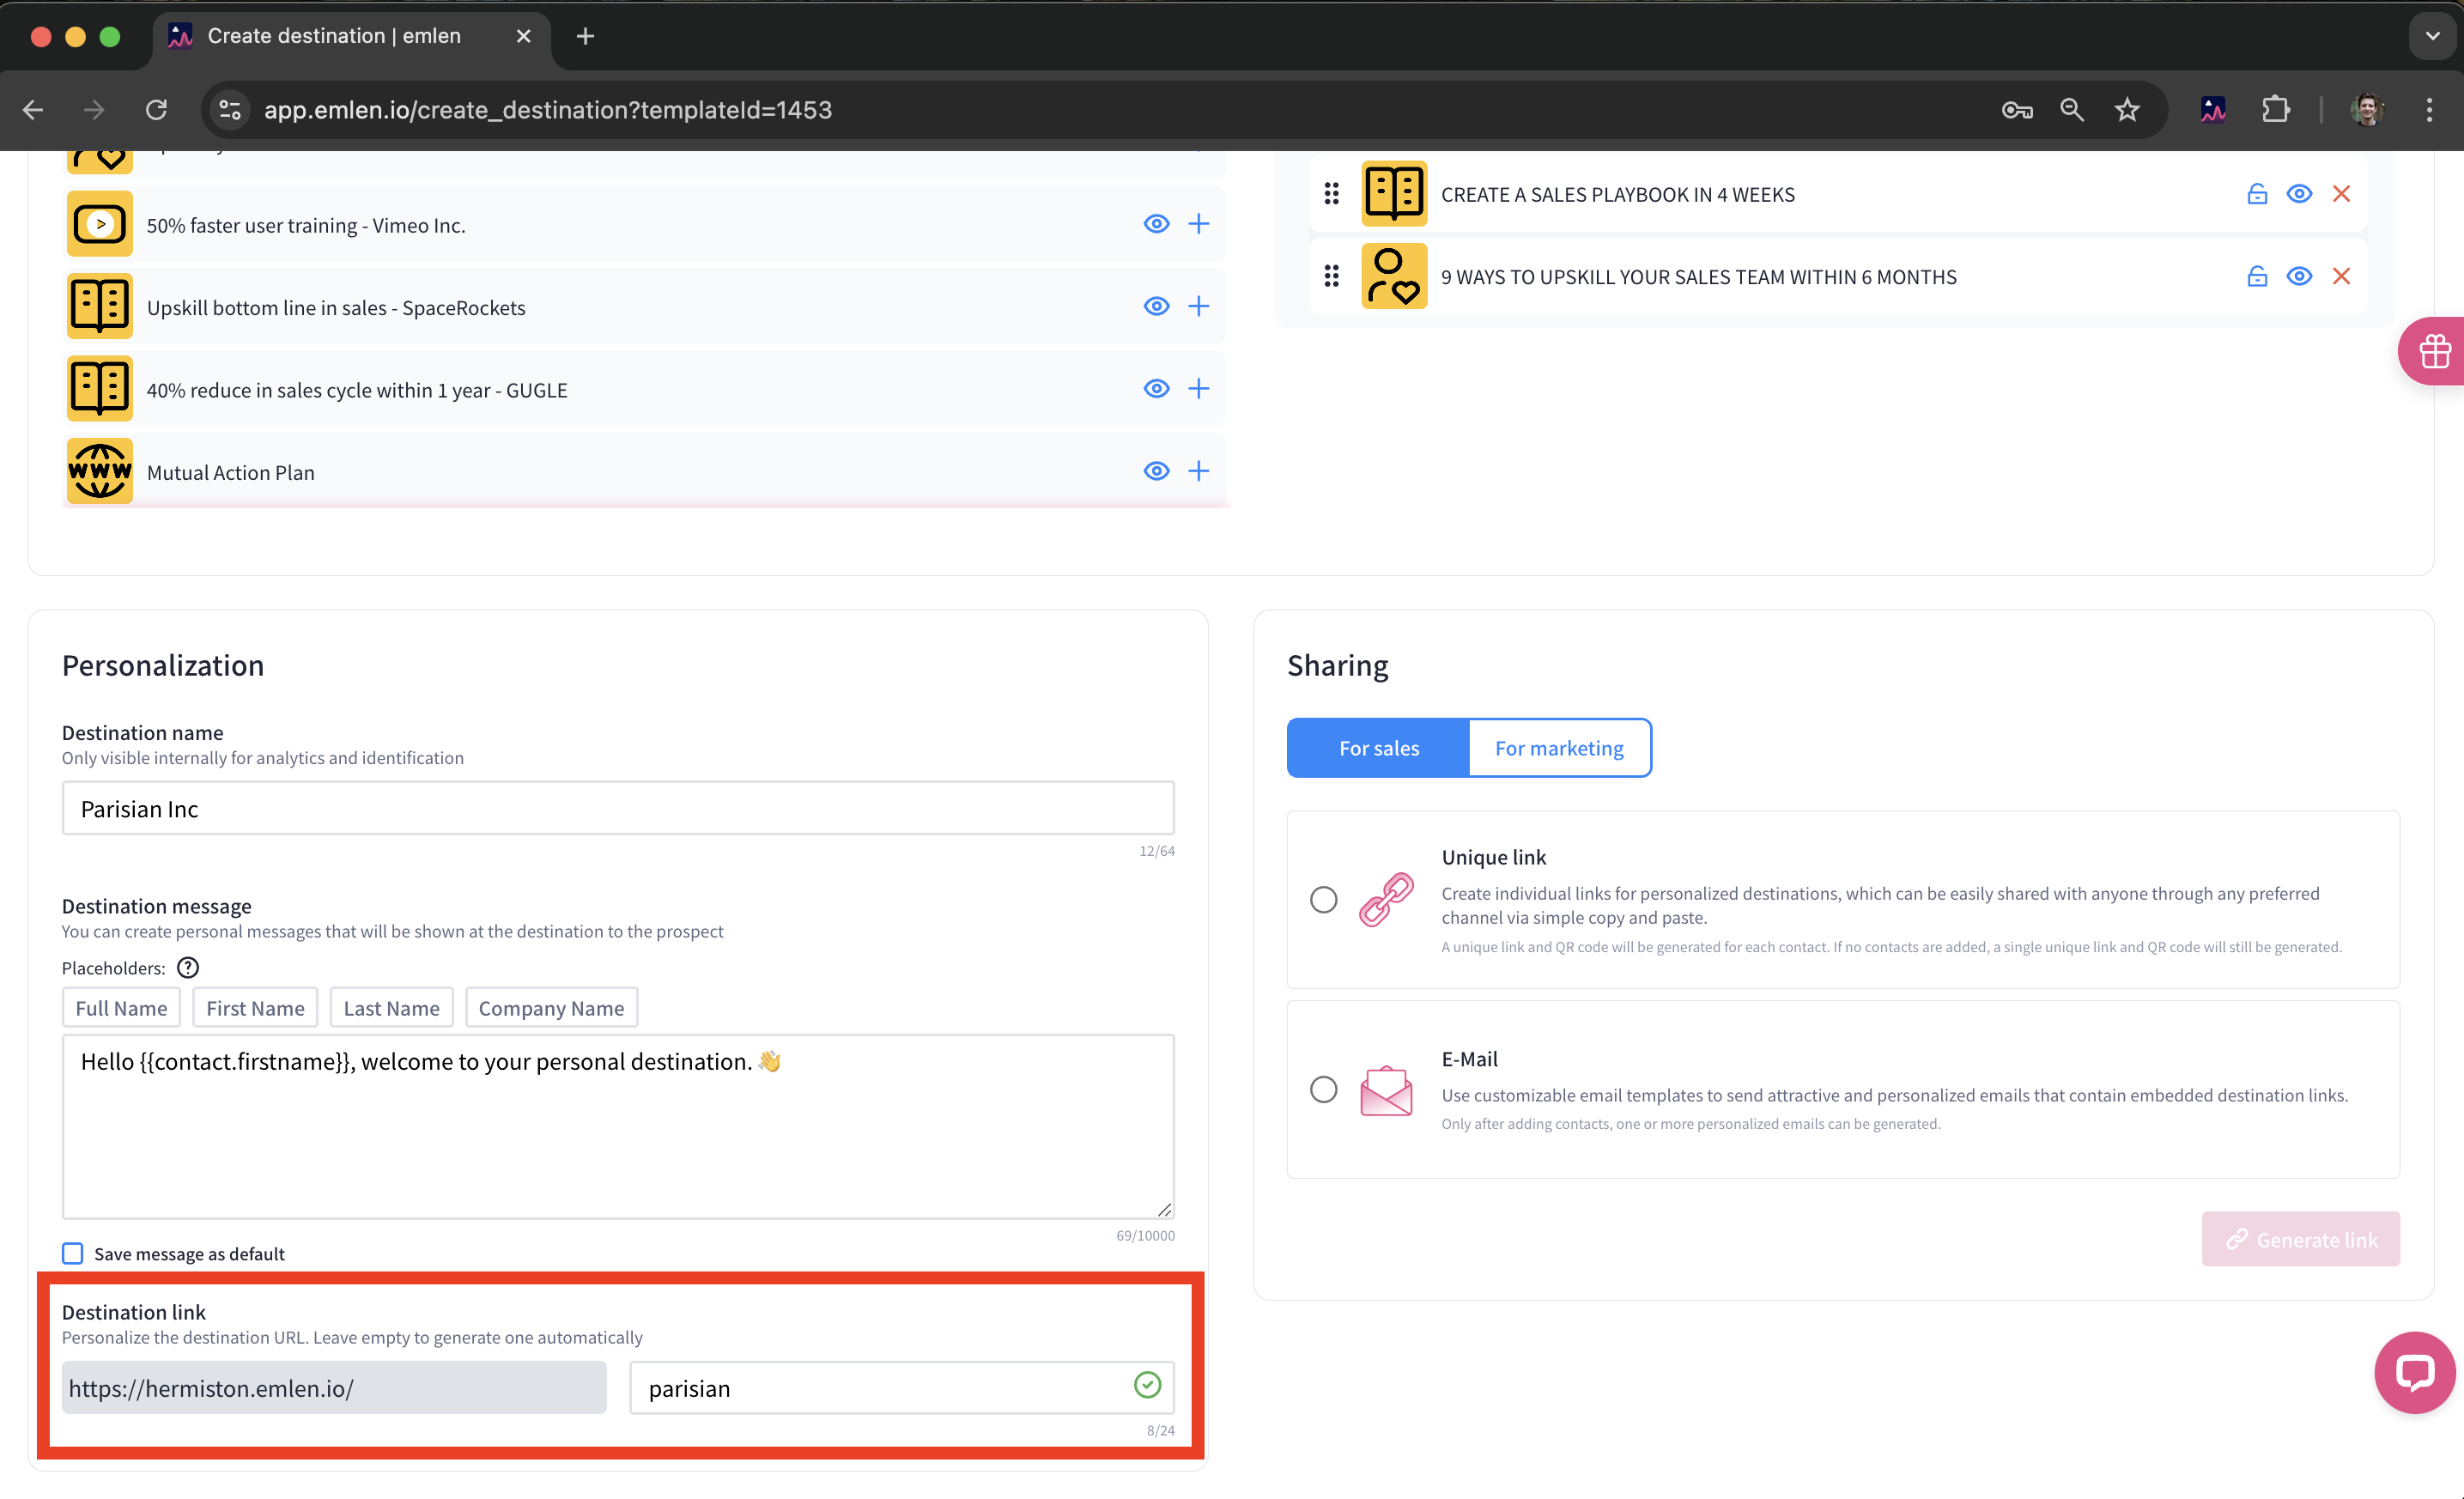2464x1499 pixels.
Task: Open Chrome's three-dot menu
Action: point(2429,110)
